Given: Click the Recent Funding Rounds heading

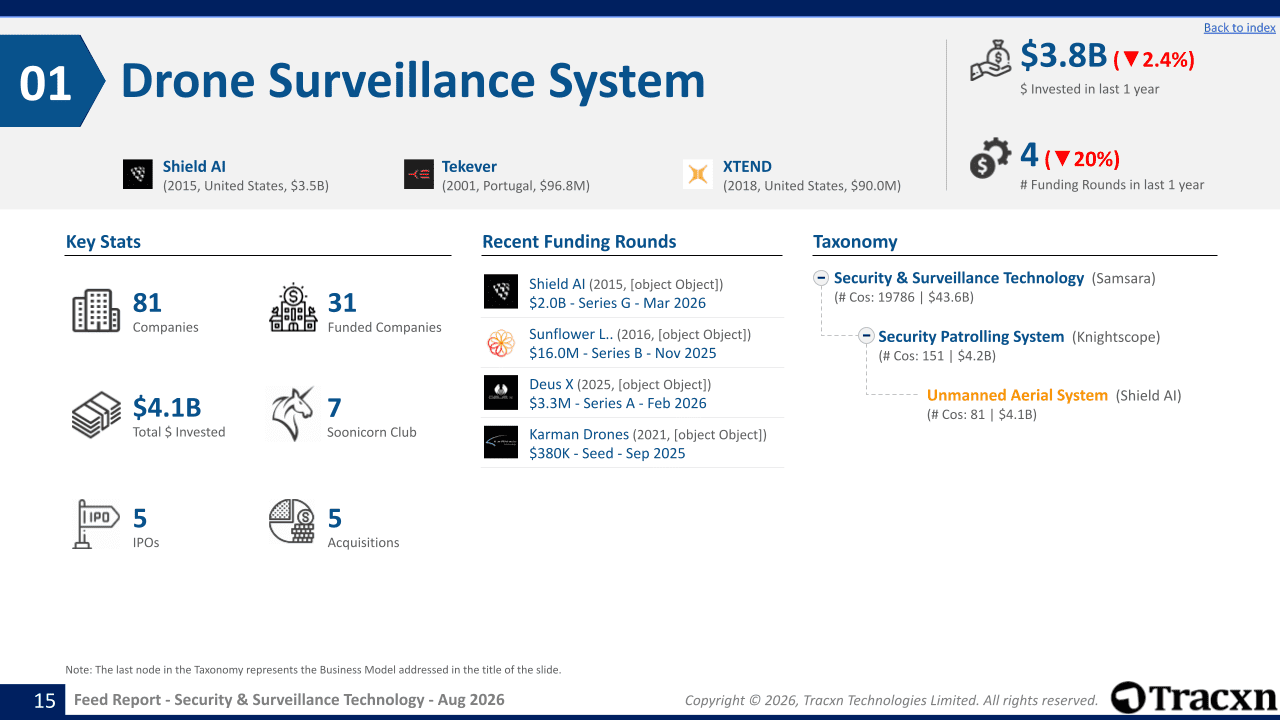Looking at the screenshot, I should (x=579, y=241).
